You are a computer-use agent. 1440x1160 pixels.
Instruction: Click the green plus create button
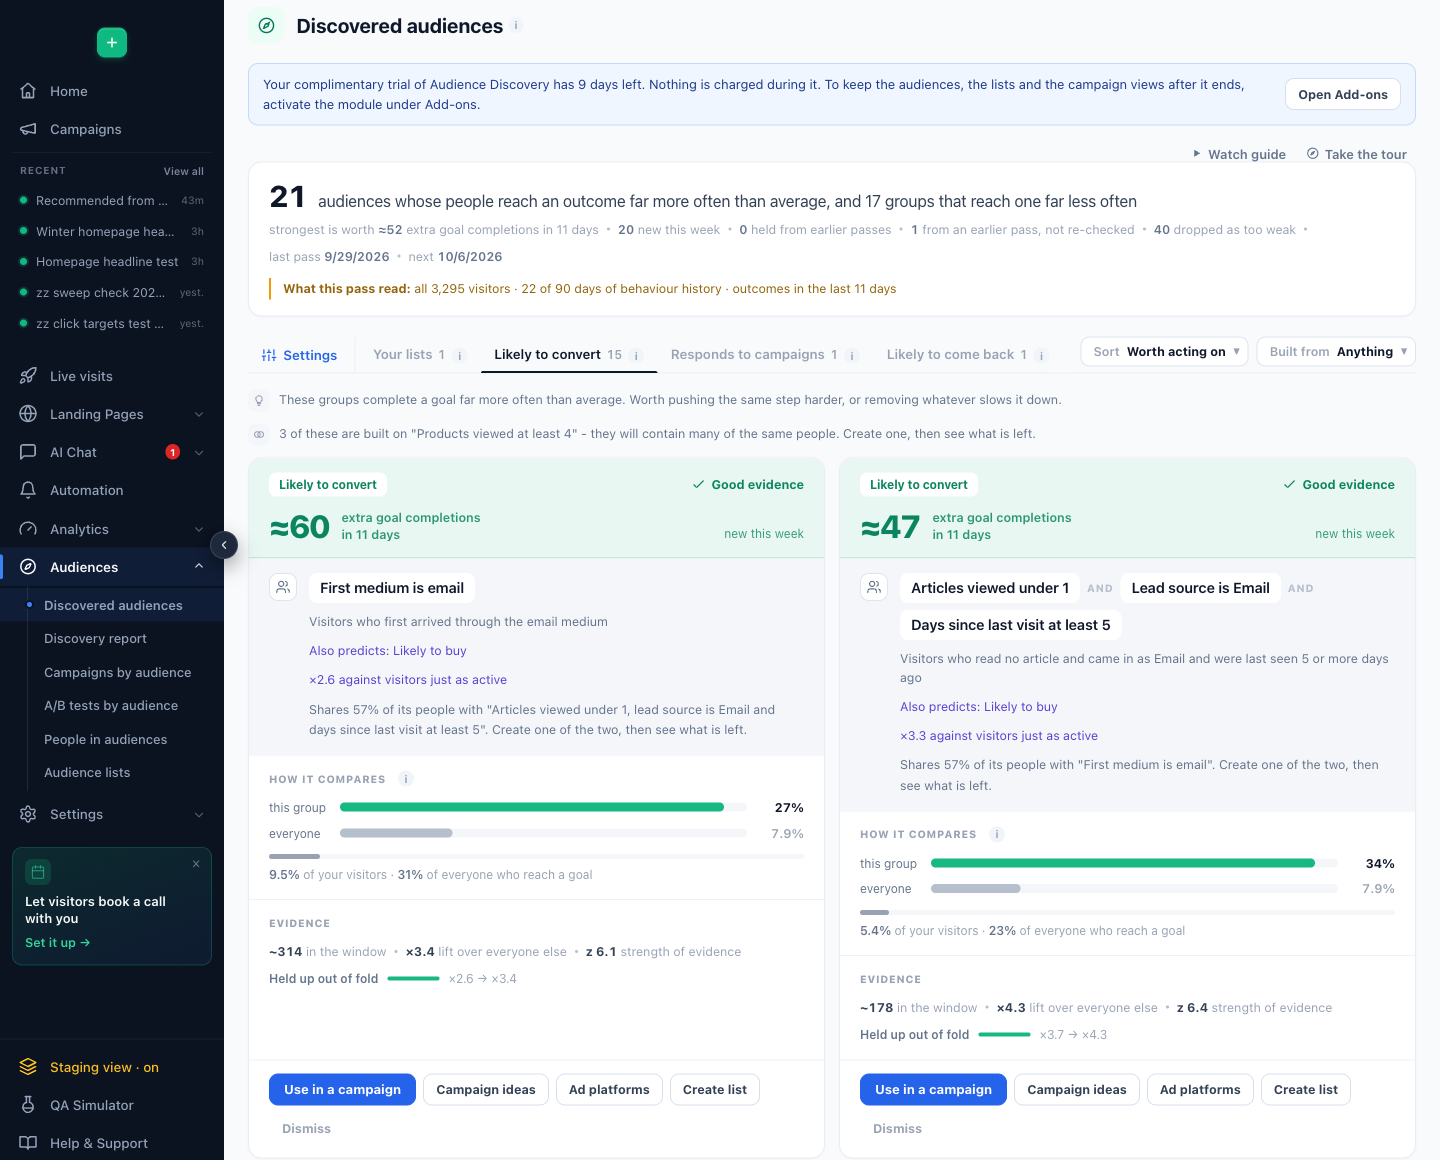[112, 42]
